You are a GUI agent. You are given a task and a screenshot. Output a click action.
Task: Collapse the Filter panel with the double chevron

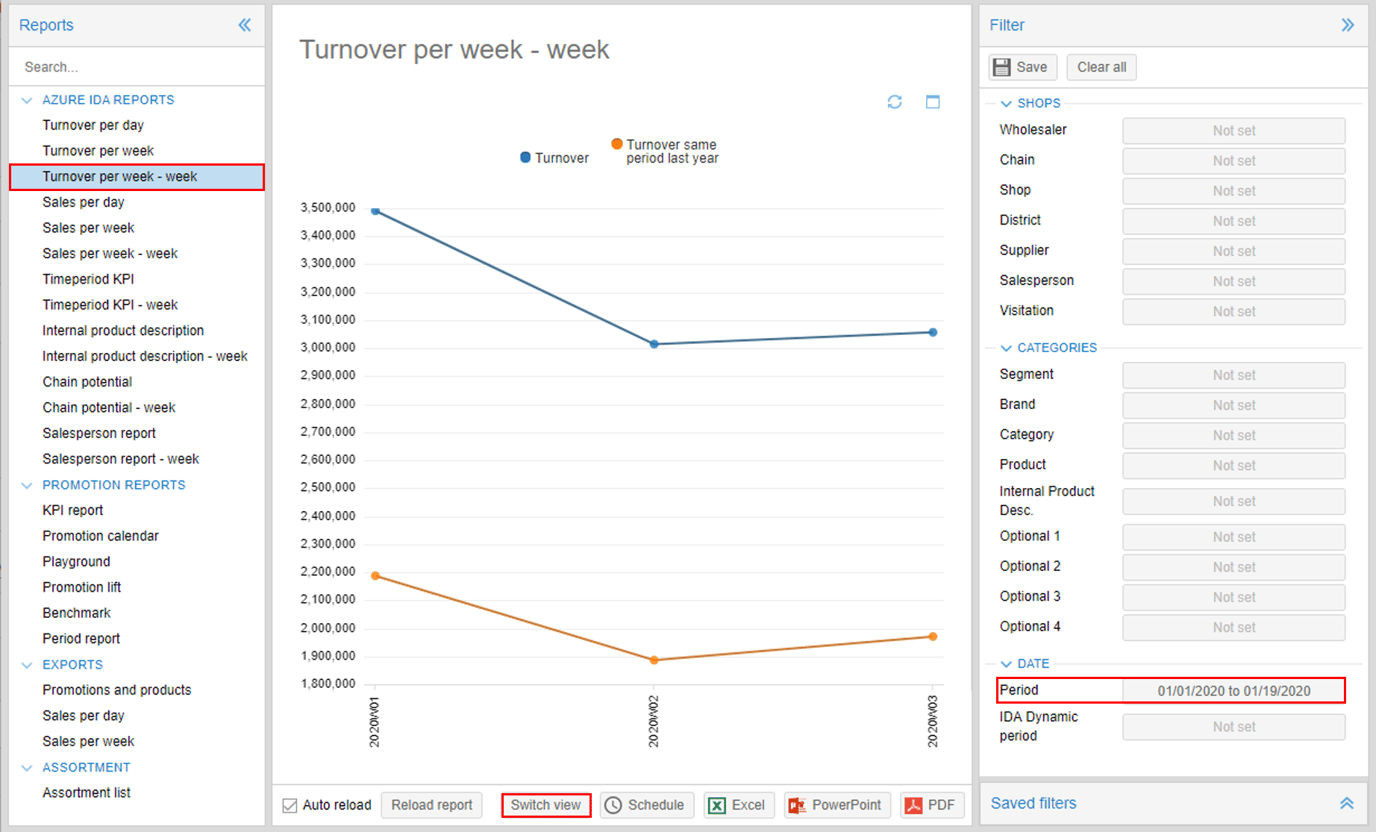click(x=1348, y=24)
